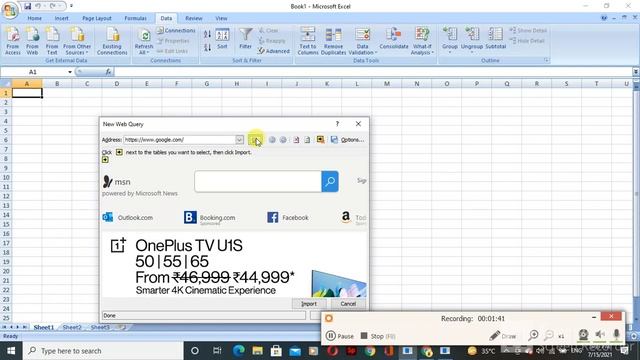This screenshot has width=640, height=360.
Task: Open the Insert ribbon tab
Action: [62, 18]
